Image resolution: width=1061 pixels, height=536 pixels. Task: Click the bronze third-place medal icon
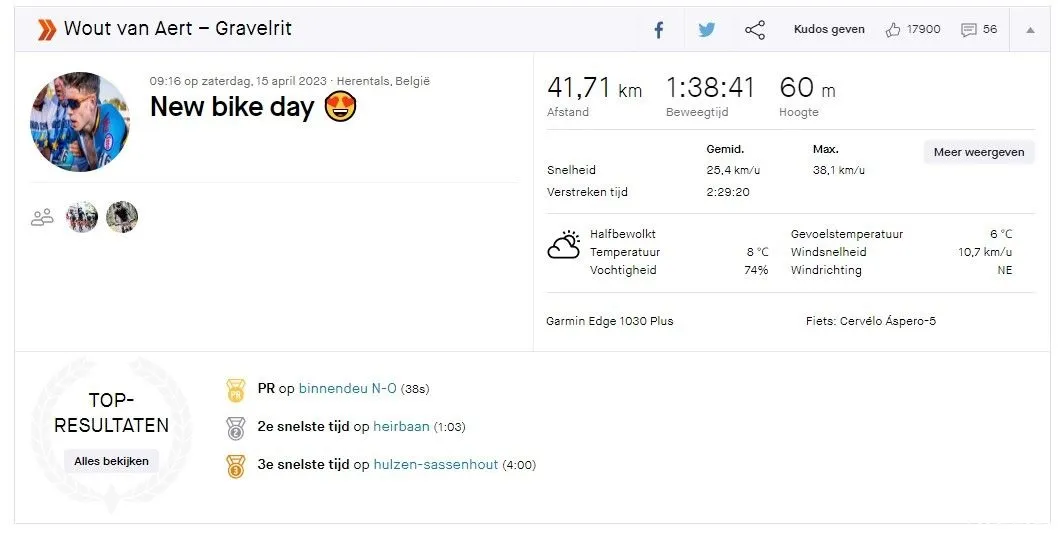pos(235,466)
